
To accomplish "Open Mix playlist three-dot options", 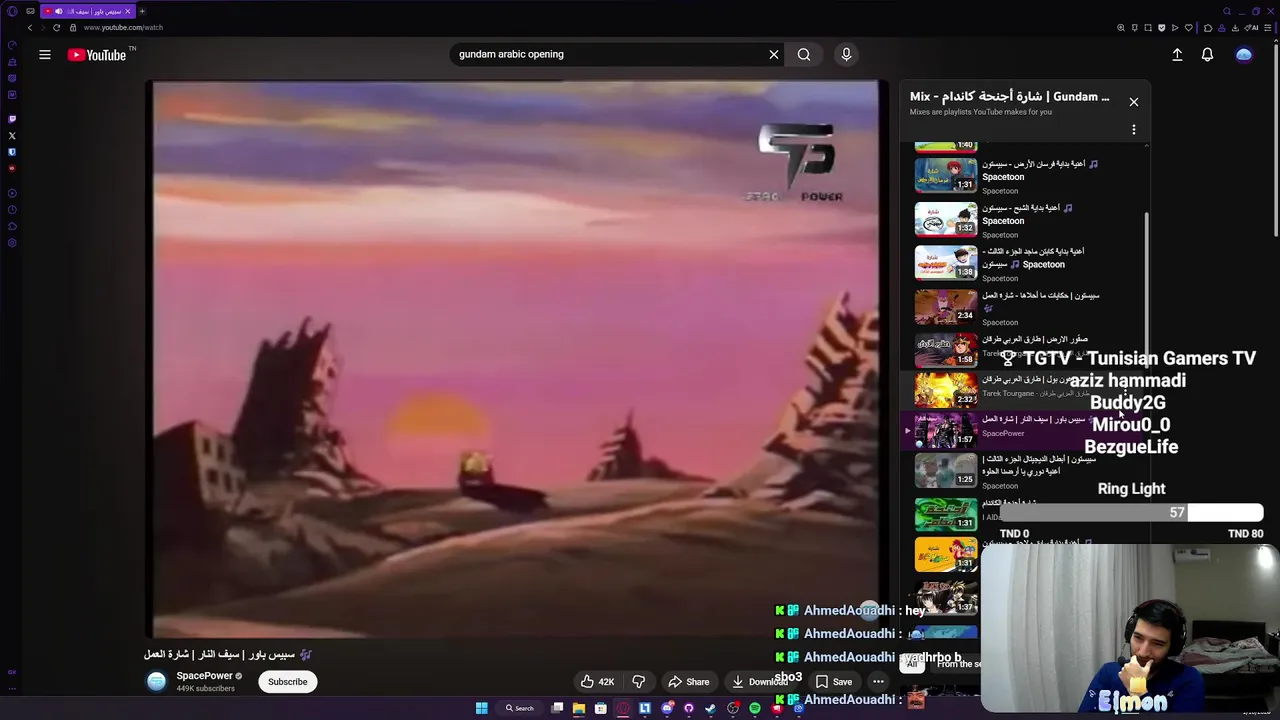I will [1134, 130].
